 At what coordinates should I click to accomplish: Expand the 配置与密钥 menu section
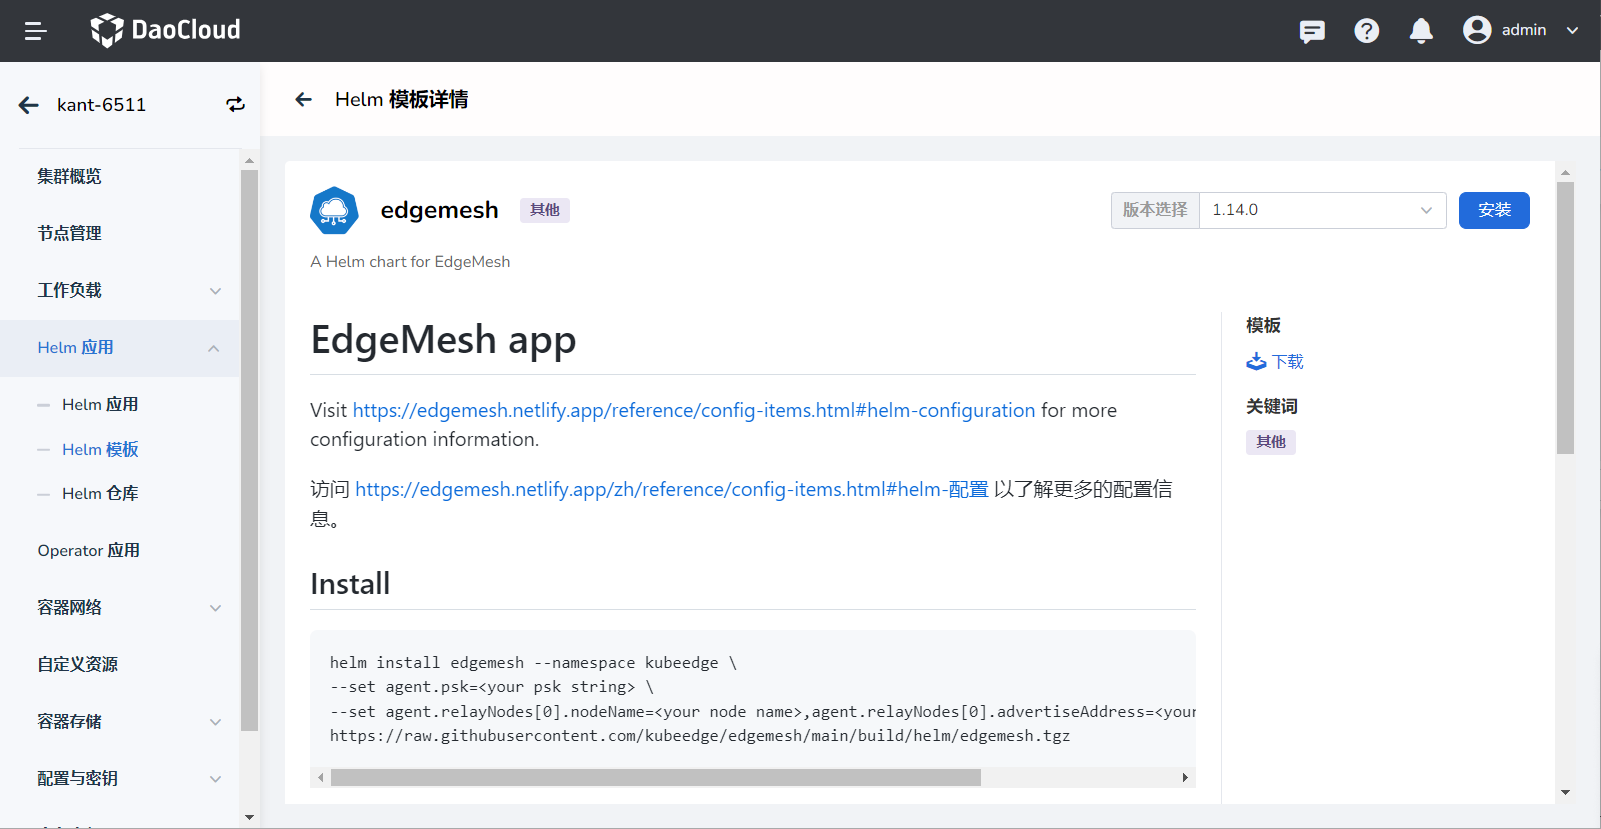pos(120,778)
